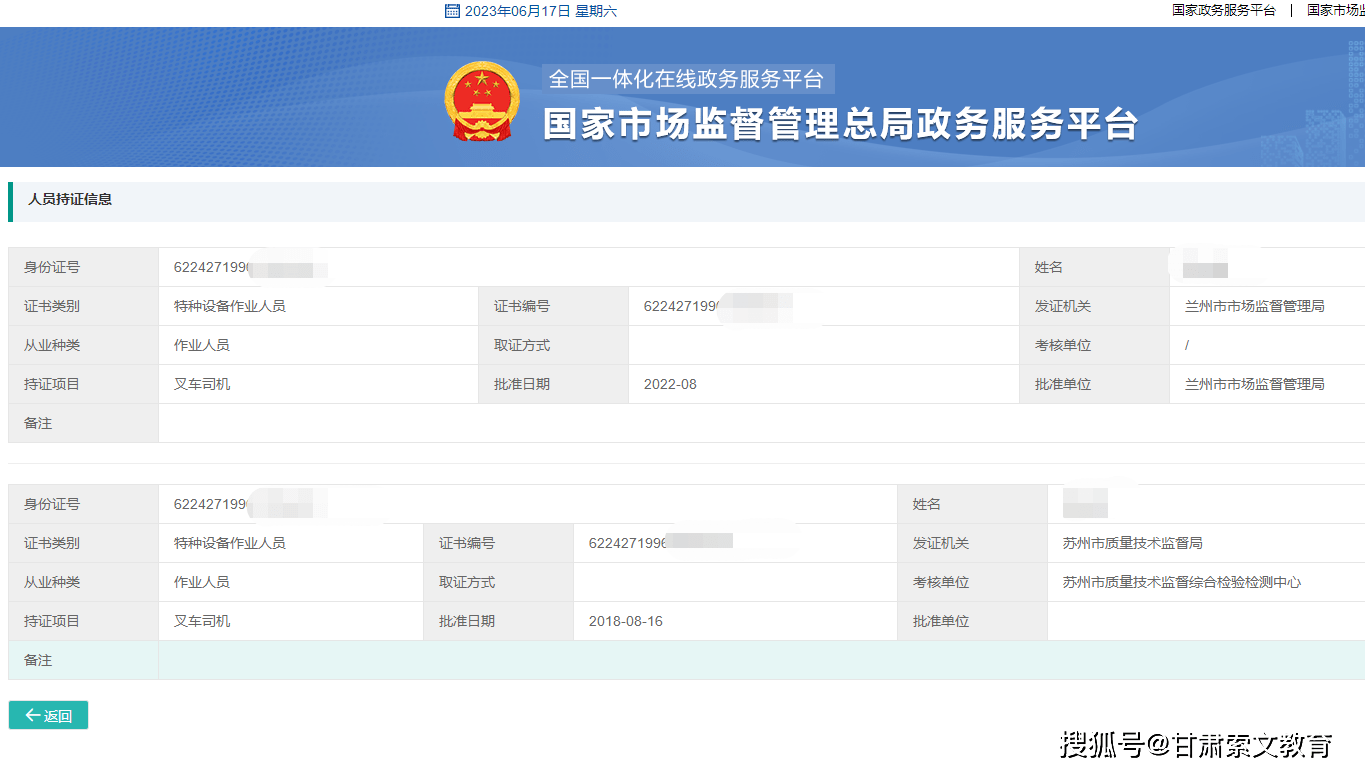Click the approval date 2022-08
The width and height of the screenshot is (1365, 774).
(x=670, y=384)
